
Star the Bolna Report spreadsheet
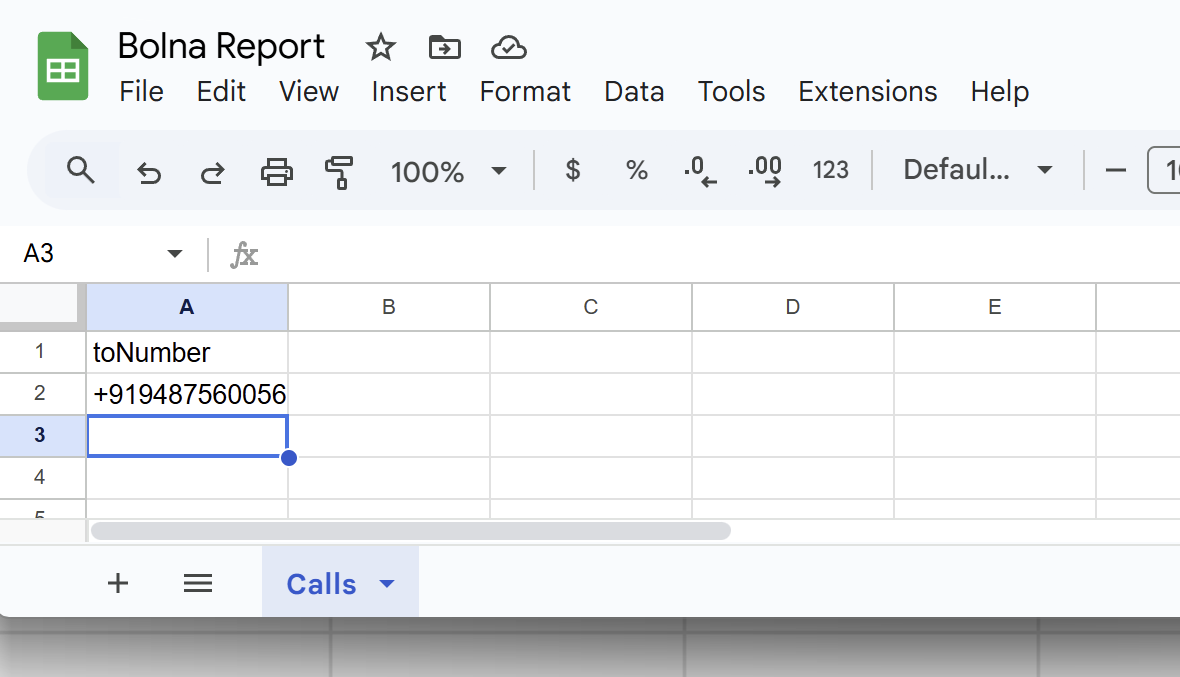[x=380, y=47]
